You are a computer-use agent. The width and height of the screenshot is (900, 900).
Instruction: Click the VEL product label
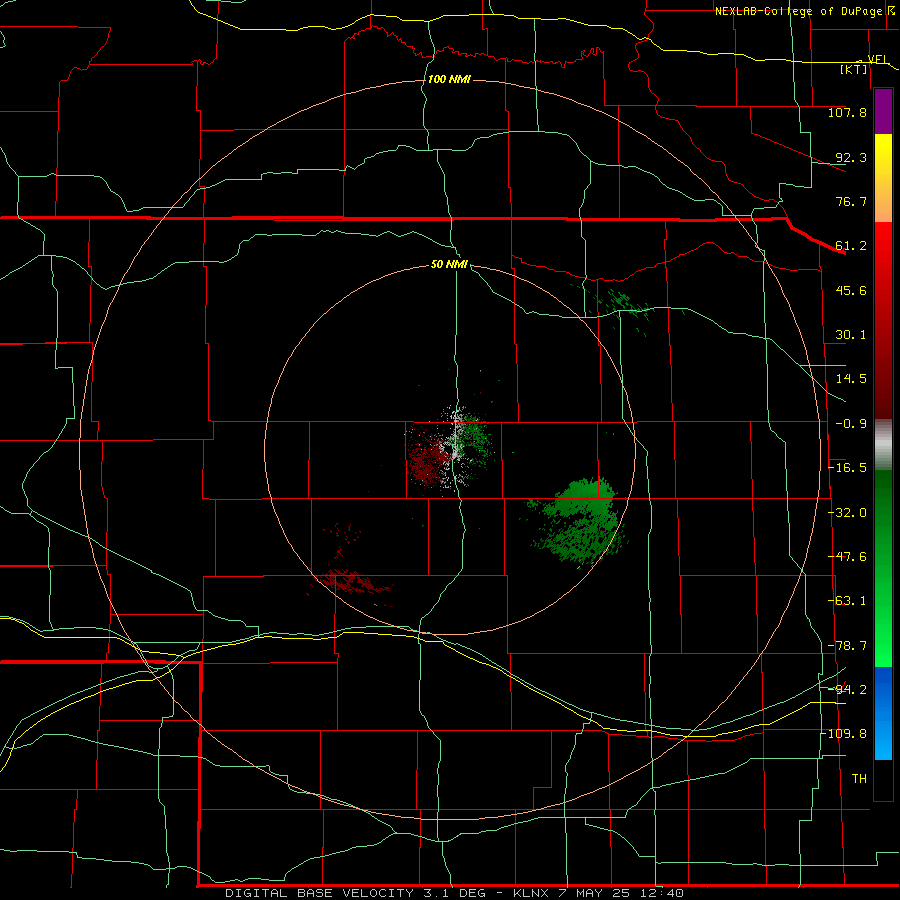pyautogui.click(x=877, y=59)
